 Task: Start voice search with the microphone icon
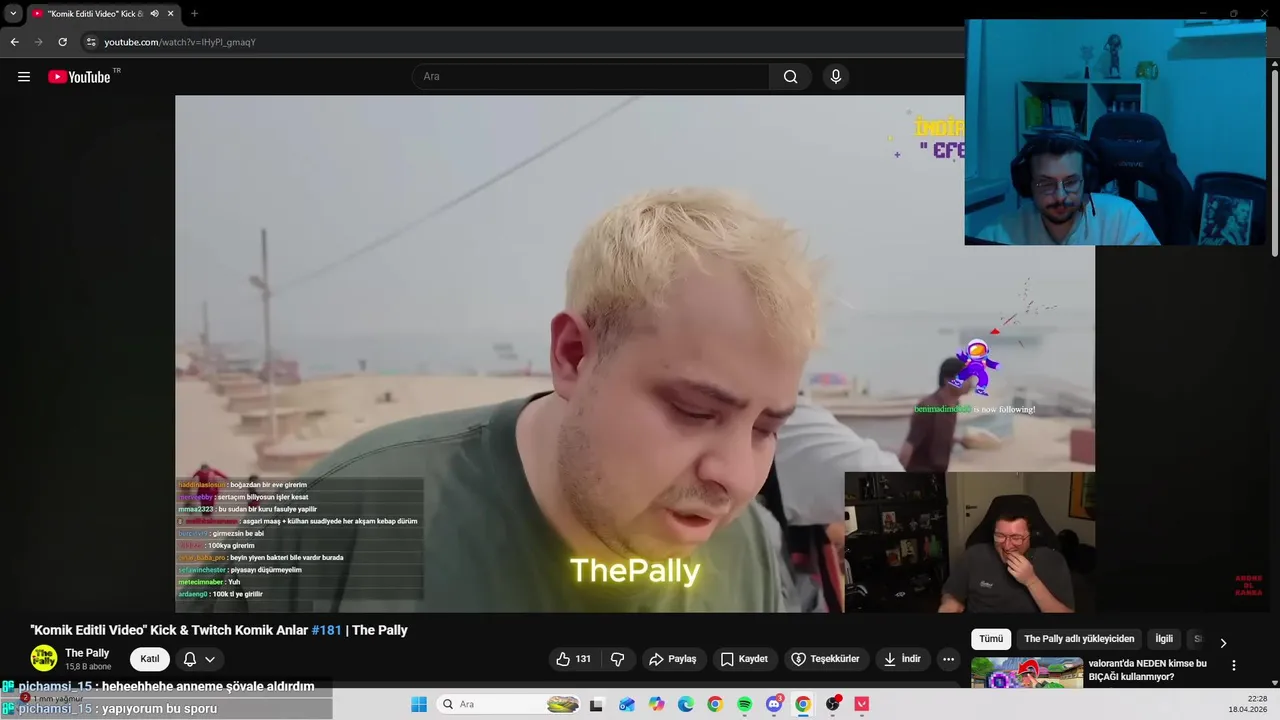click(x=836, y=77)
